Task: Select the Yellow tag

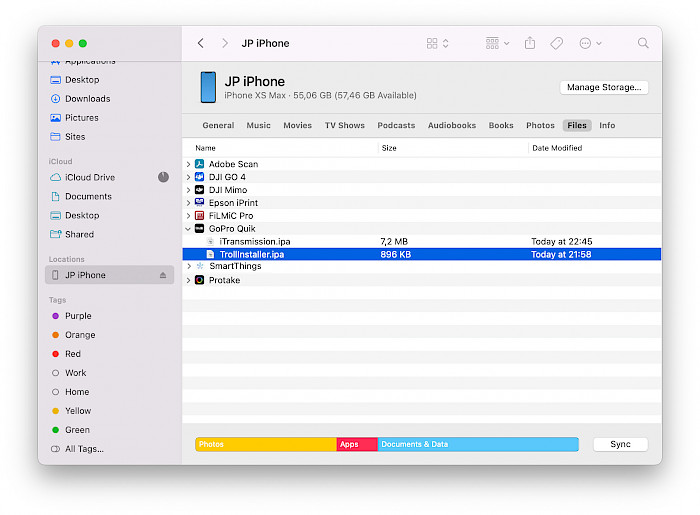Action: pos(71,411)
